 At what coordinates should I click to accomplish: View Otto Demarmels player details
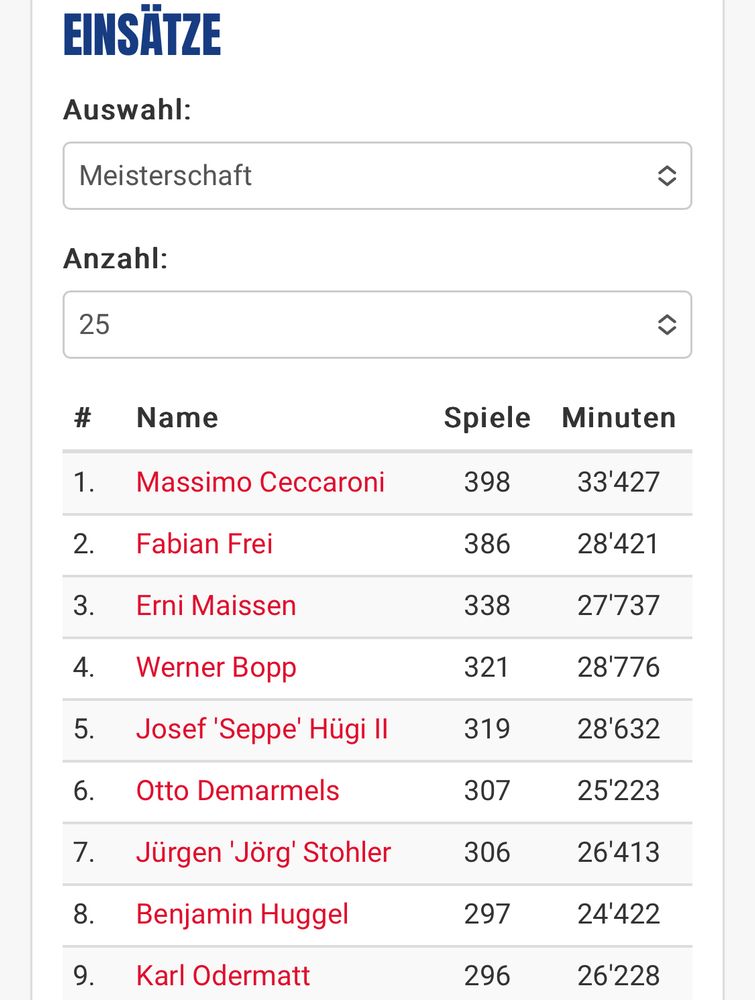click(238, 791)
